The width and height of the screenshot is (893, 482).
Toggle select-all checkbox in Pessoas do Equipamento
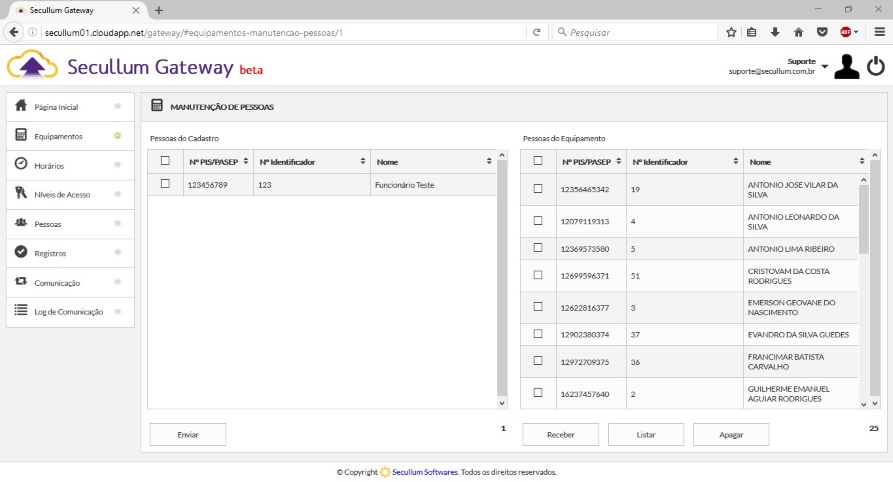point(538,160)
